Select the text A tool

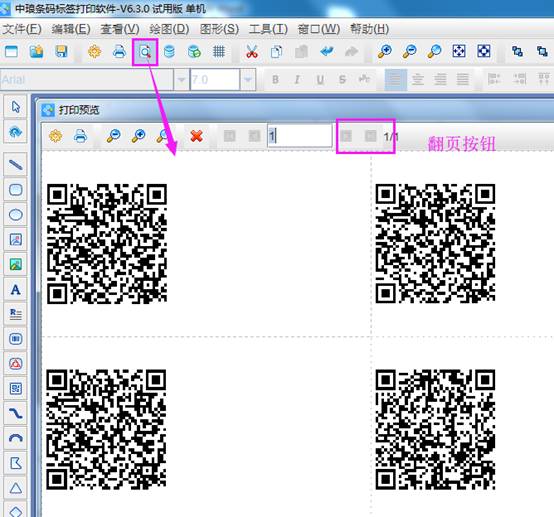pos(16,289)
